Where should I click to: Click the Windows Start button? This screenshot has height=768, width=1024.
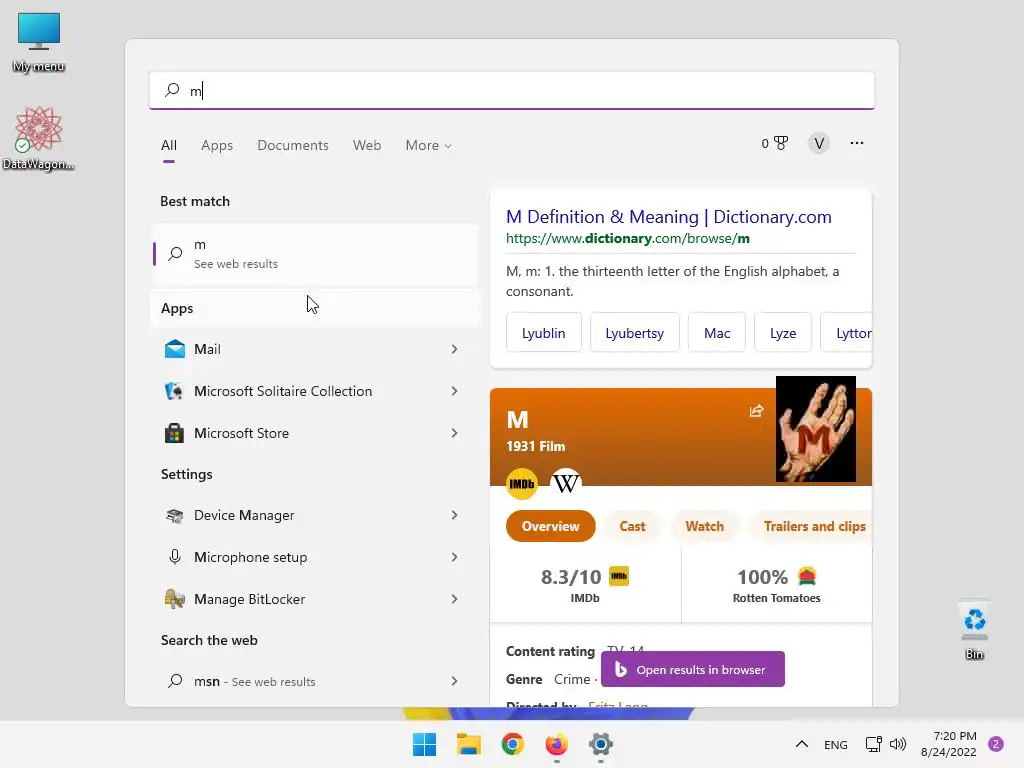(424, 744)
